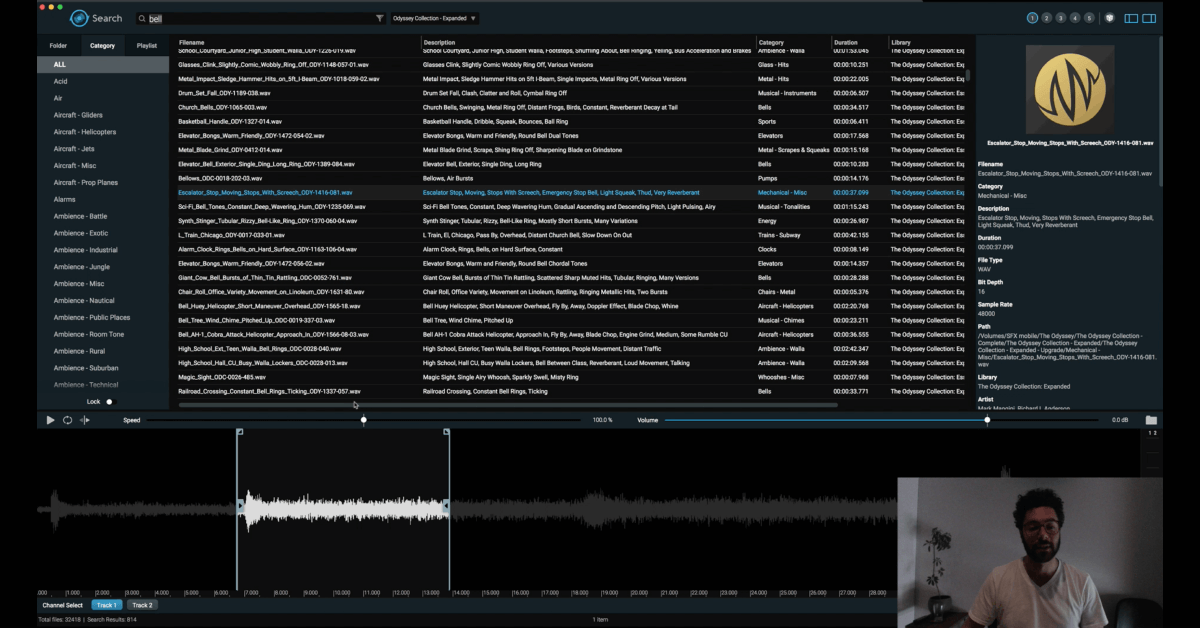Viewport: 1200px width, 628px height.
Task: Toggle the left sidebar panel layout icon
Action: coord(1132,18)
